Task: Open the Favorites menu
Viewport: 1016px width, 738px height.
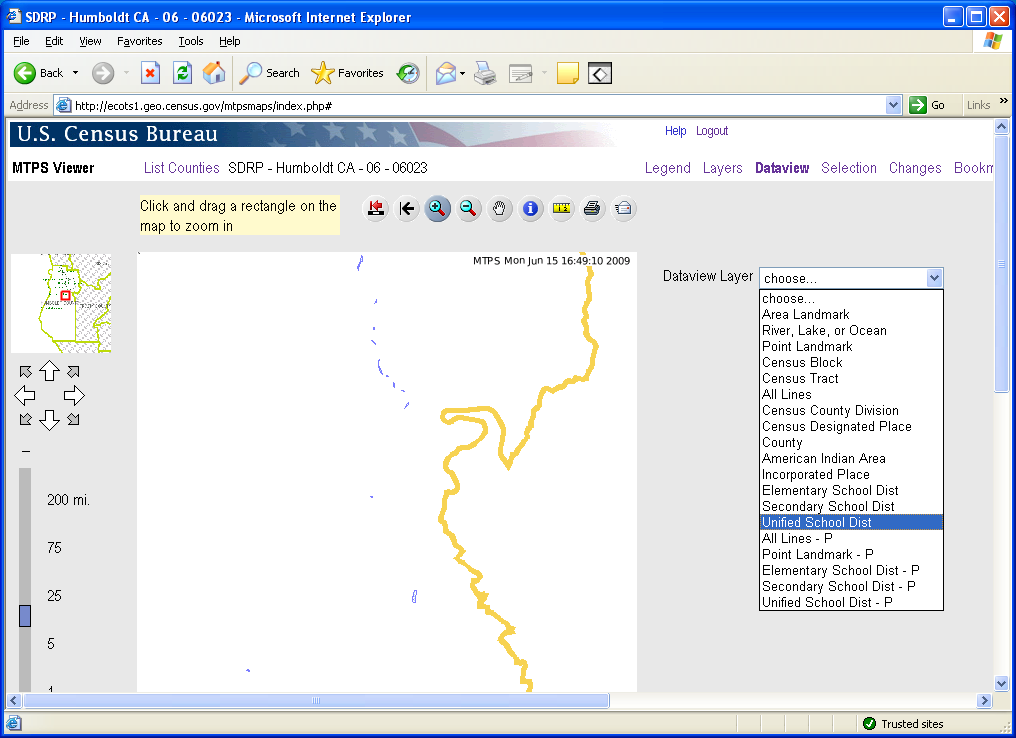Action: tap(139, 41)
